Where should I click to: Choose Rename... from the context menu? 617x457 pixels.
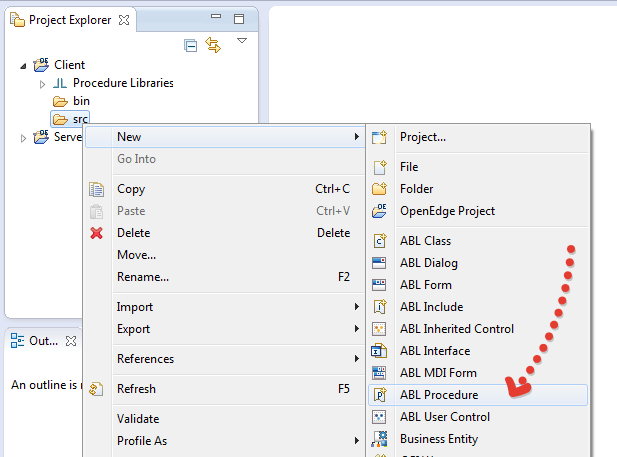[225, 277]
